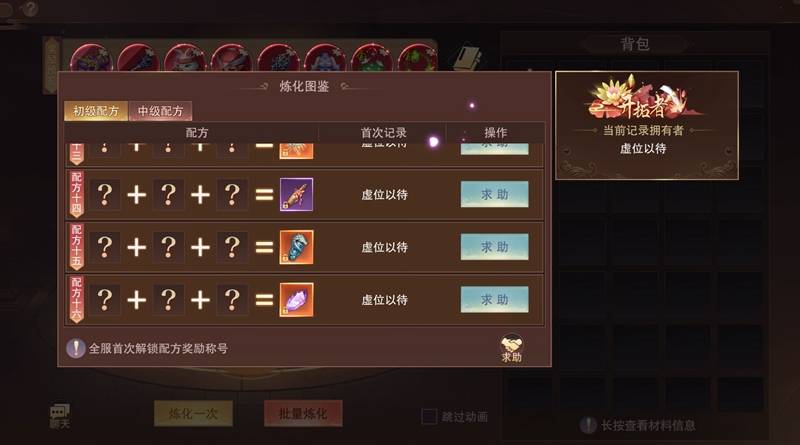This screenshot has width=800, height=445.
Task: Switch to the 初级配方 tab
Action: (x=96, y=111)
